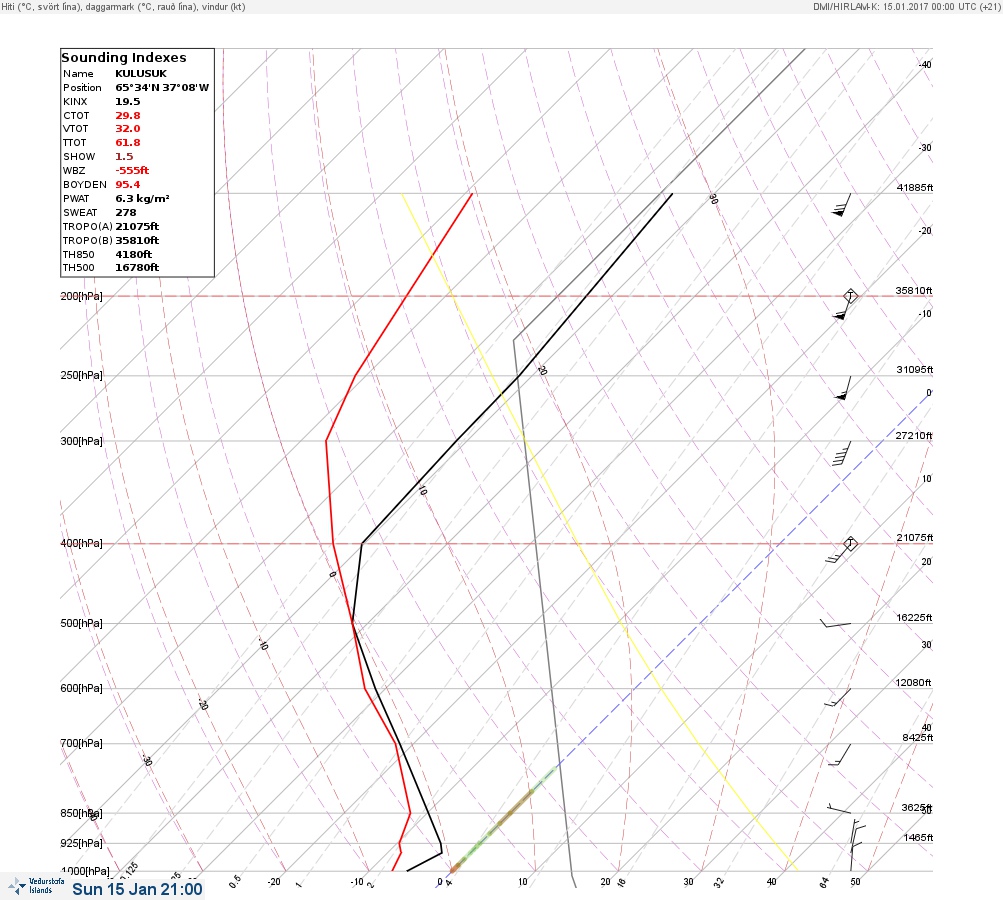Click the 31095ft height label
Viewport: 1003px width, 900px height.
[x=915, y=370]
